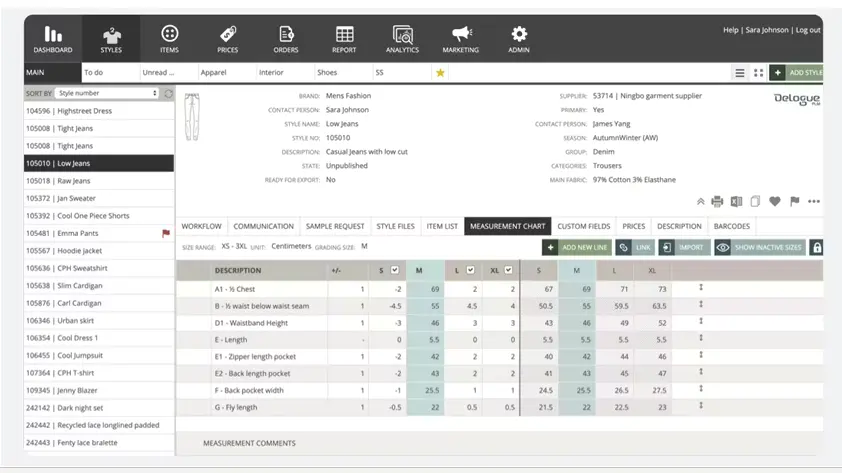Open the three-dots more options menu
The height and width of the screenshot is (473, 842).
click(x=814, y=202)
